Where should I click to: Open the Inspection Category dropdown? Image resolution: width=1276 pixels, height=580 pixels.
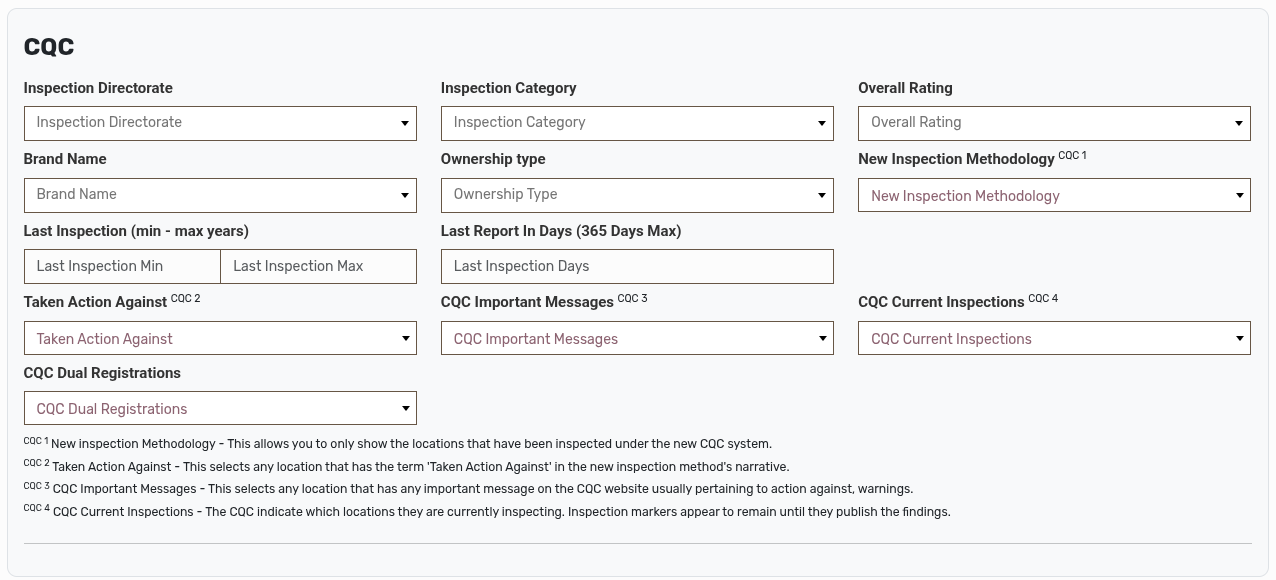(637, 123)
